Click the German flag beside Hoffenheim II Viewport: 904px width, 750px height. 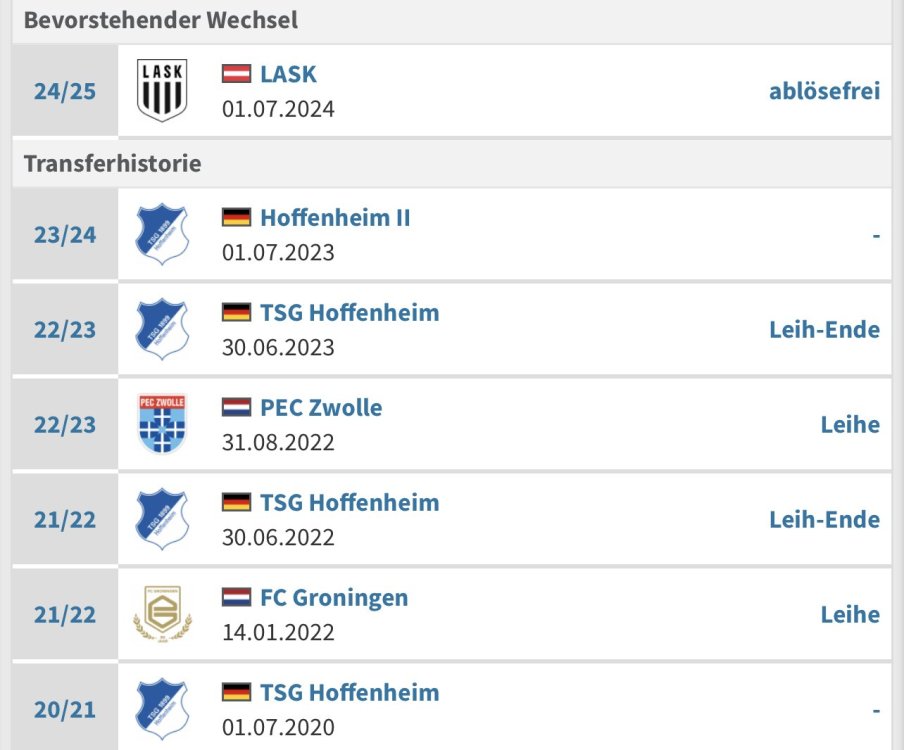236,218
